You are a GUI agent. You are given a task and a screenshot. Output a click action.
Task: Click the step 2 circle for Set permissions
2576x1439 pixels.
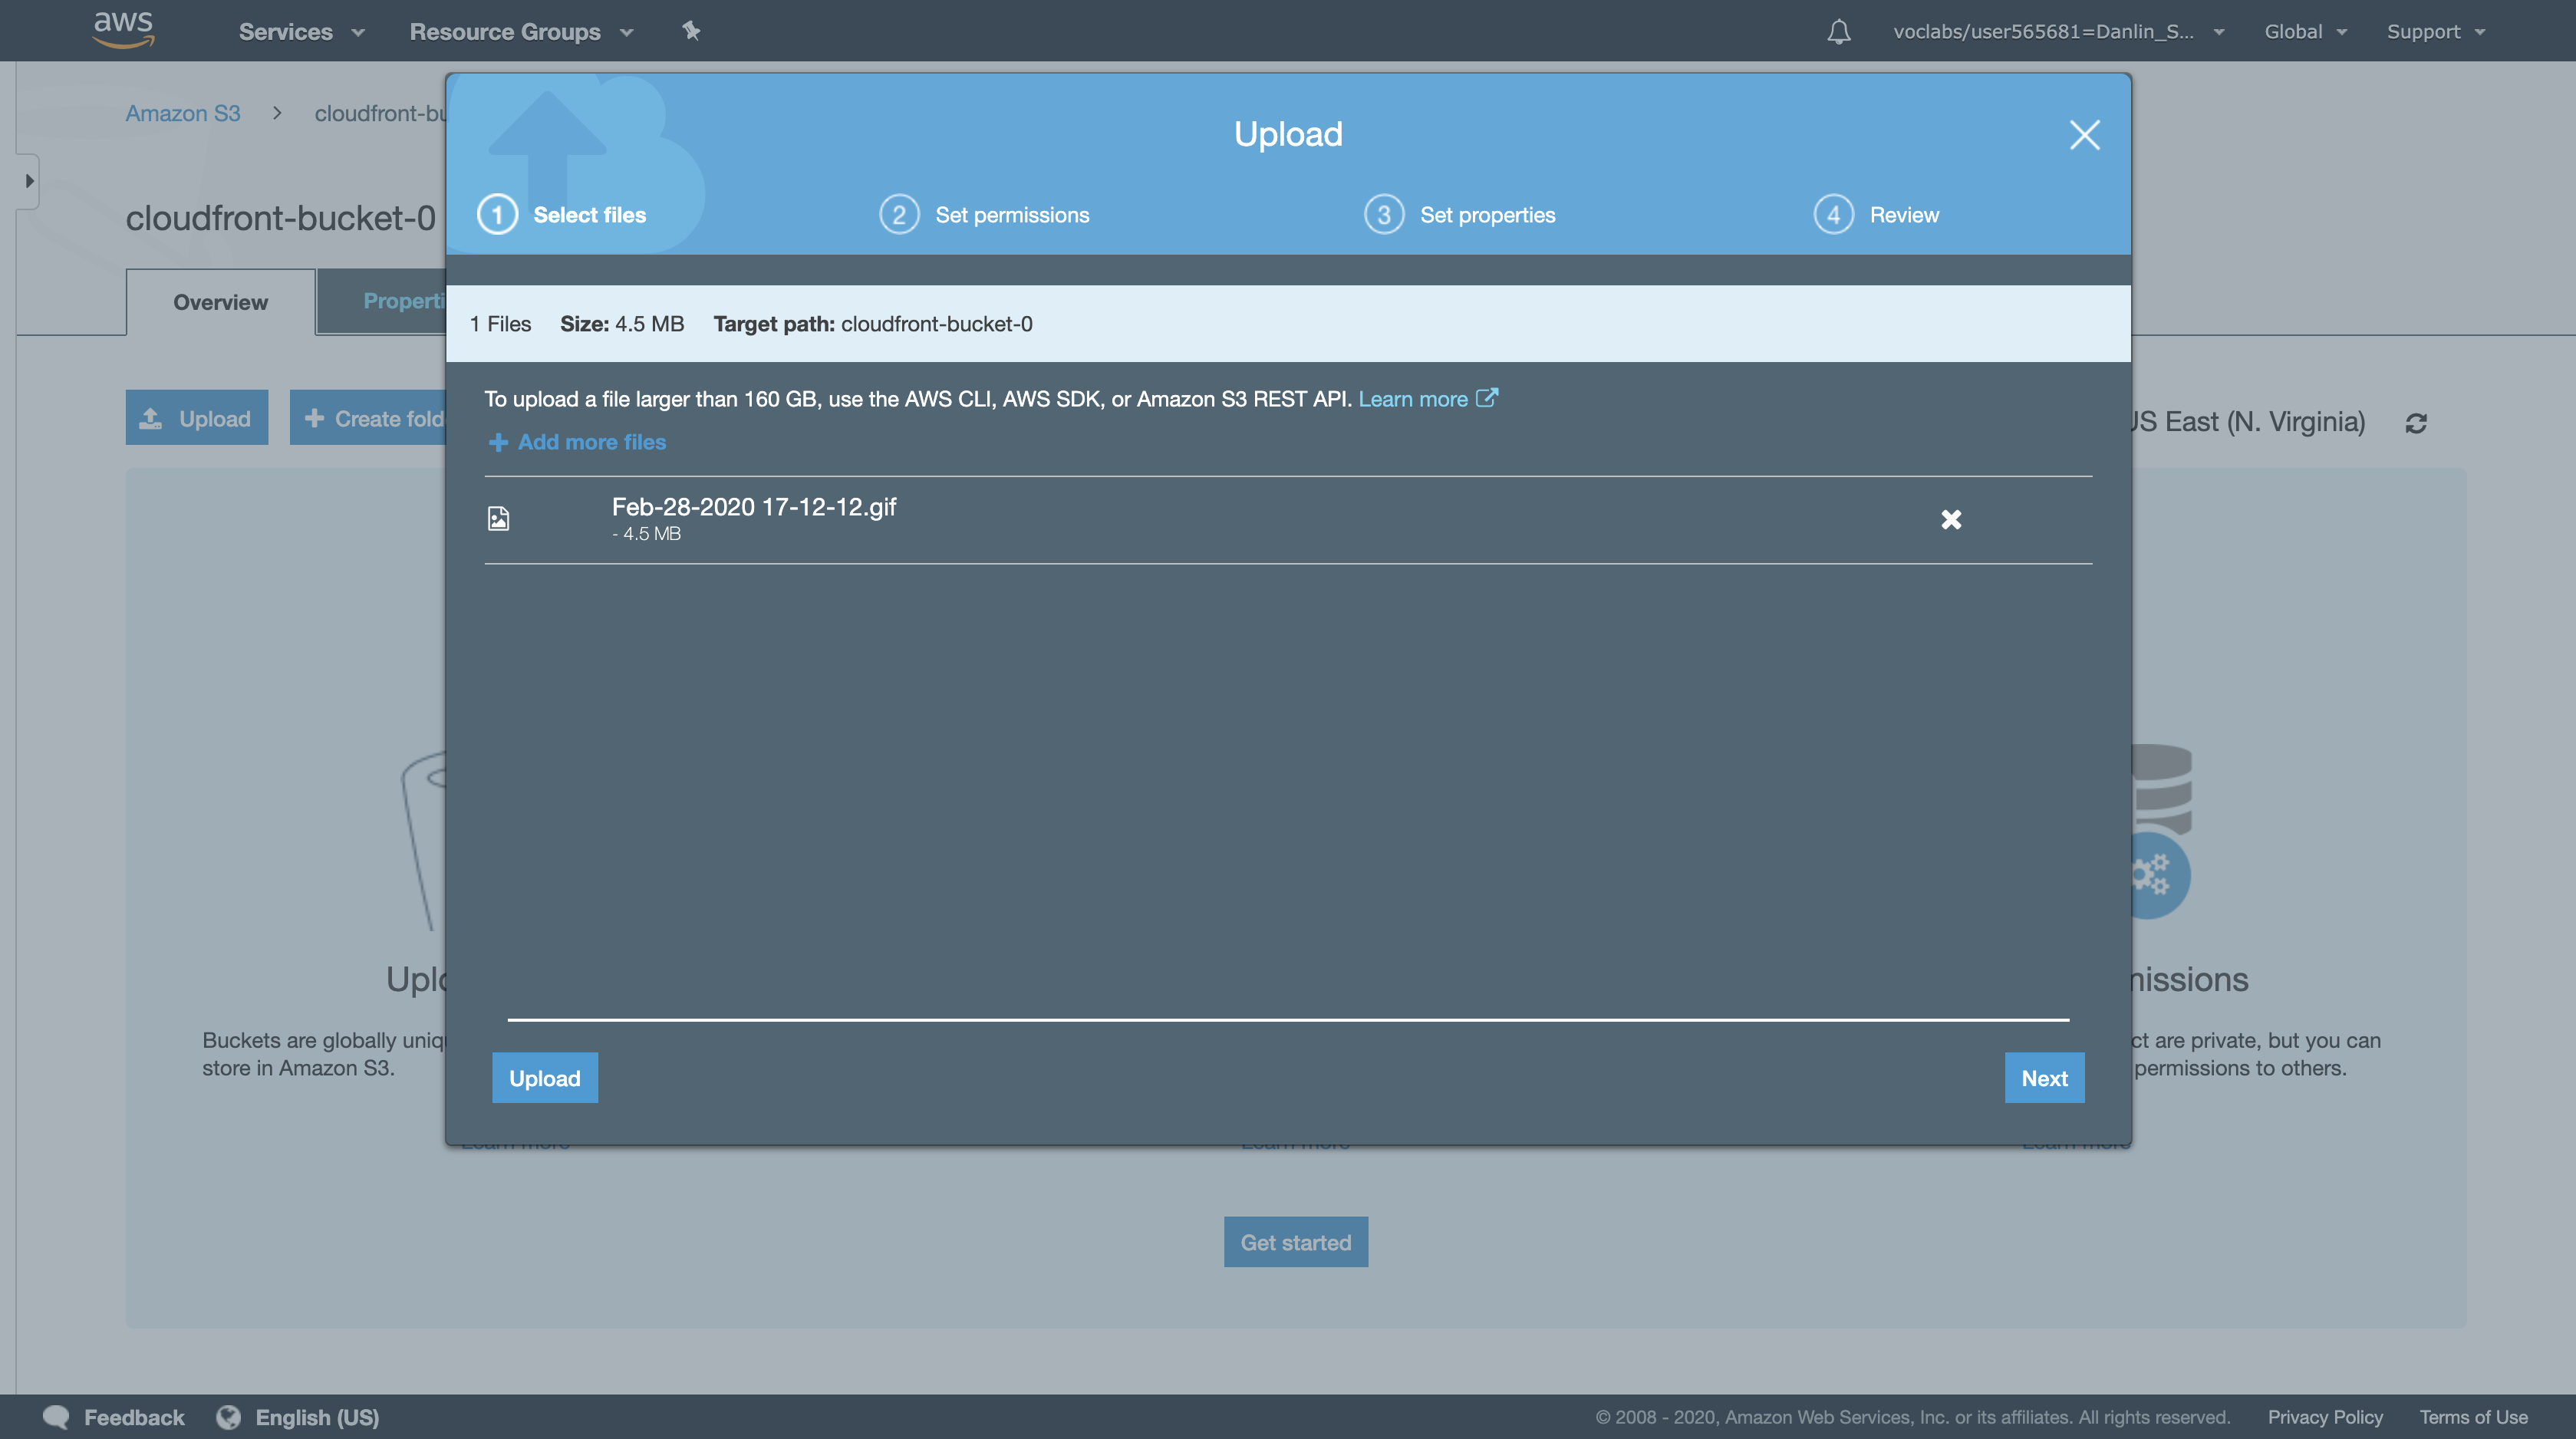coord(898,215)
